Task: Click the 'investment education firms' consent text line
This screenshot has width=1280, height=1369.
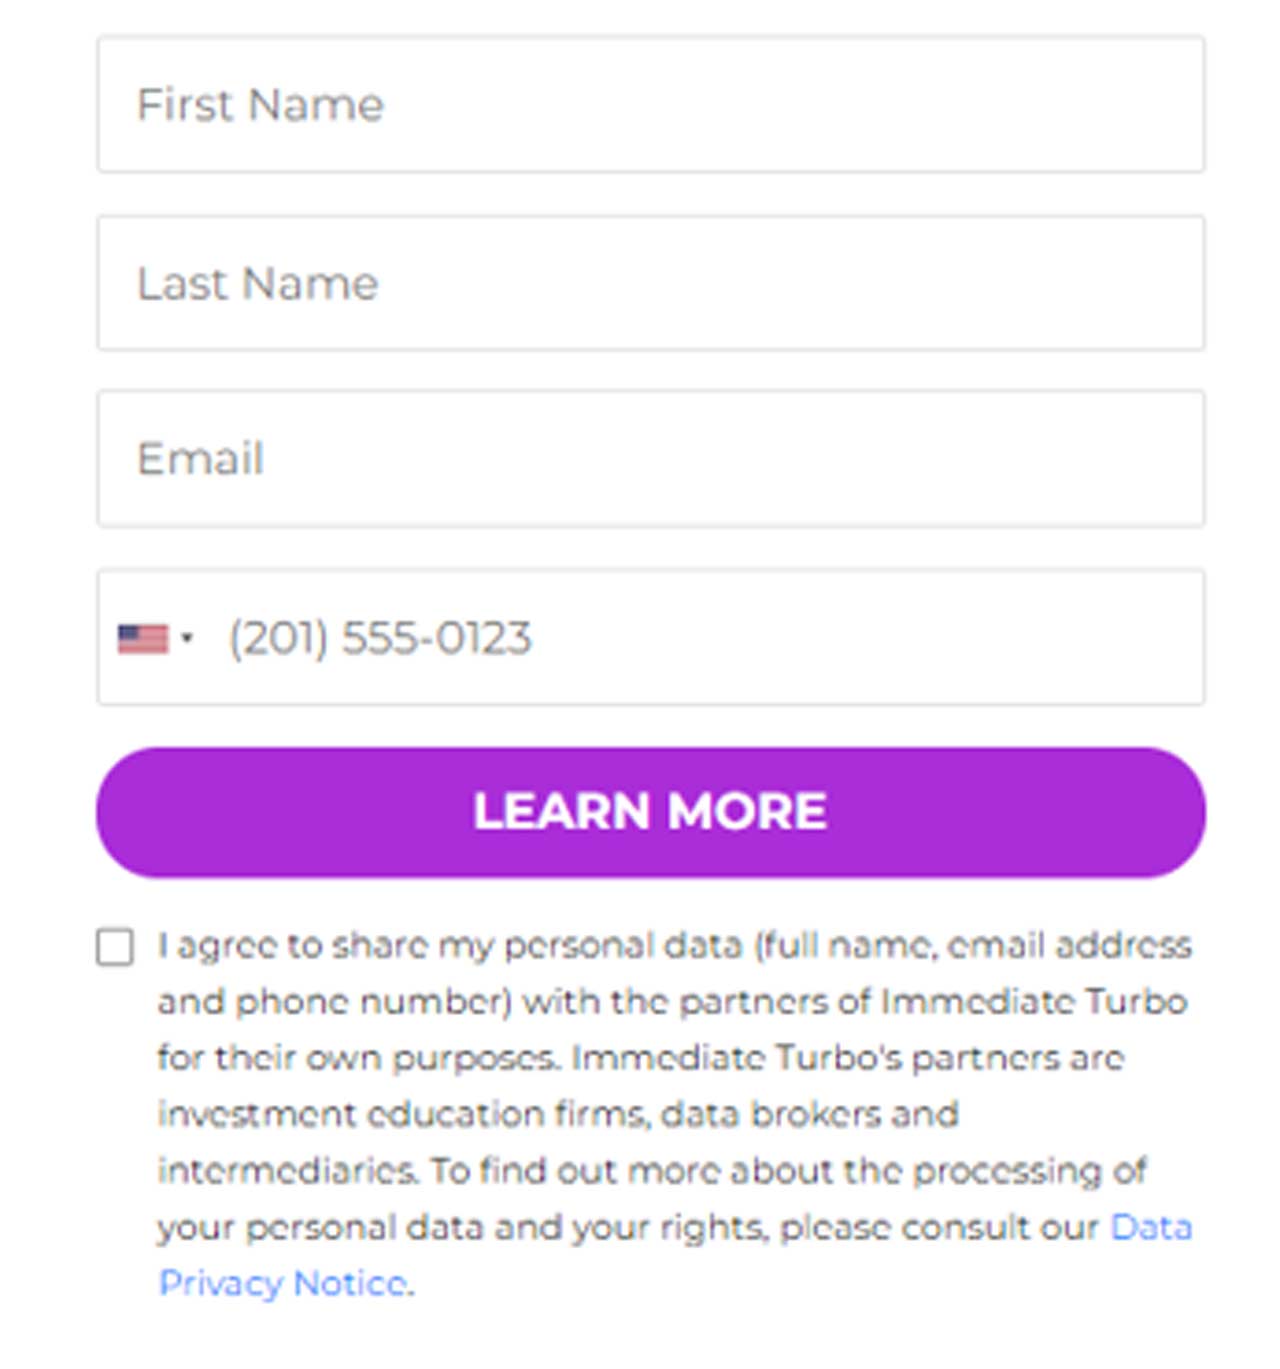Action: click(558, 1114)
